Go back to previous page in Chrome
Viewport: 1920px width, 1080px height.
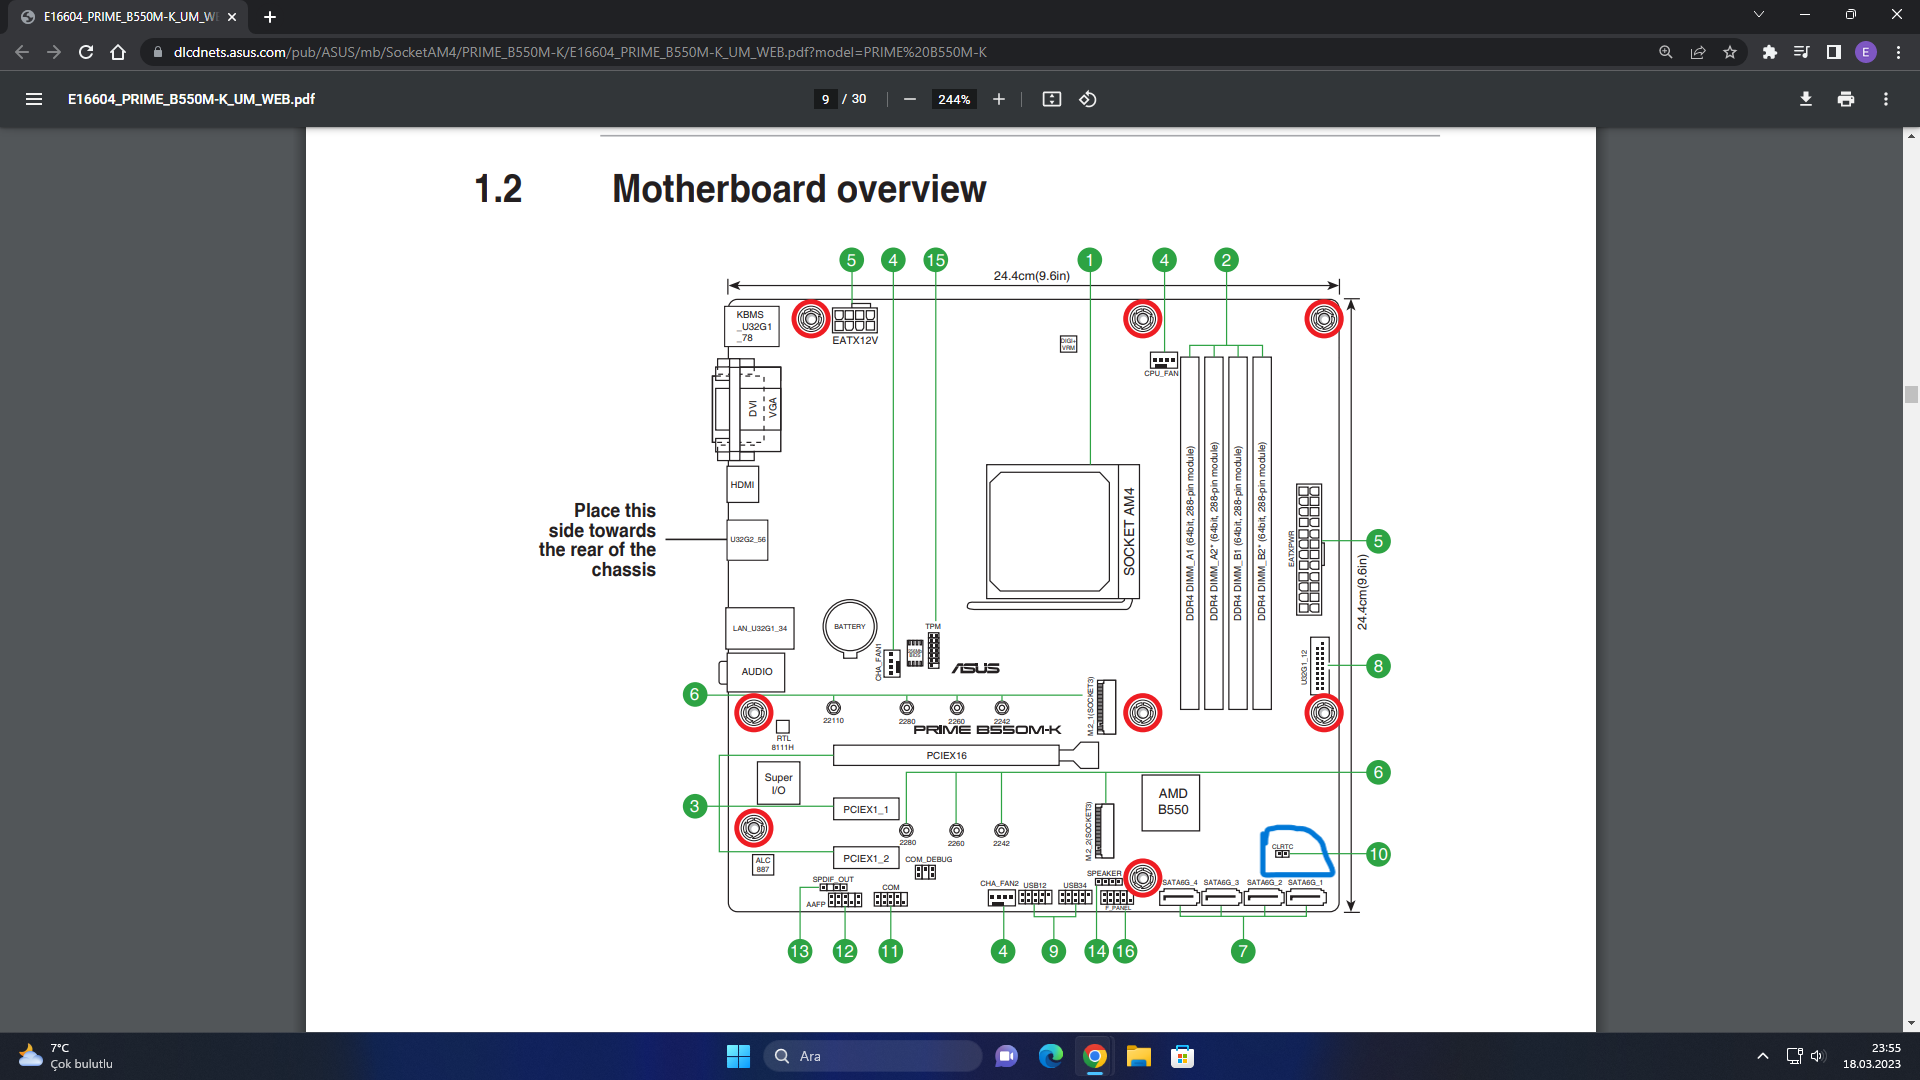click(x=22, y=52)
